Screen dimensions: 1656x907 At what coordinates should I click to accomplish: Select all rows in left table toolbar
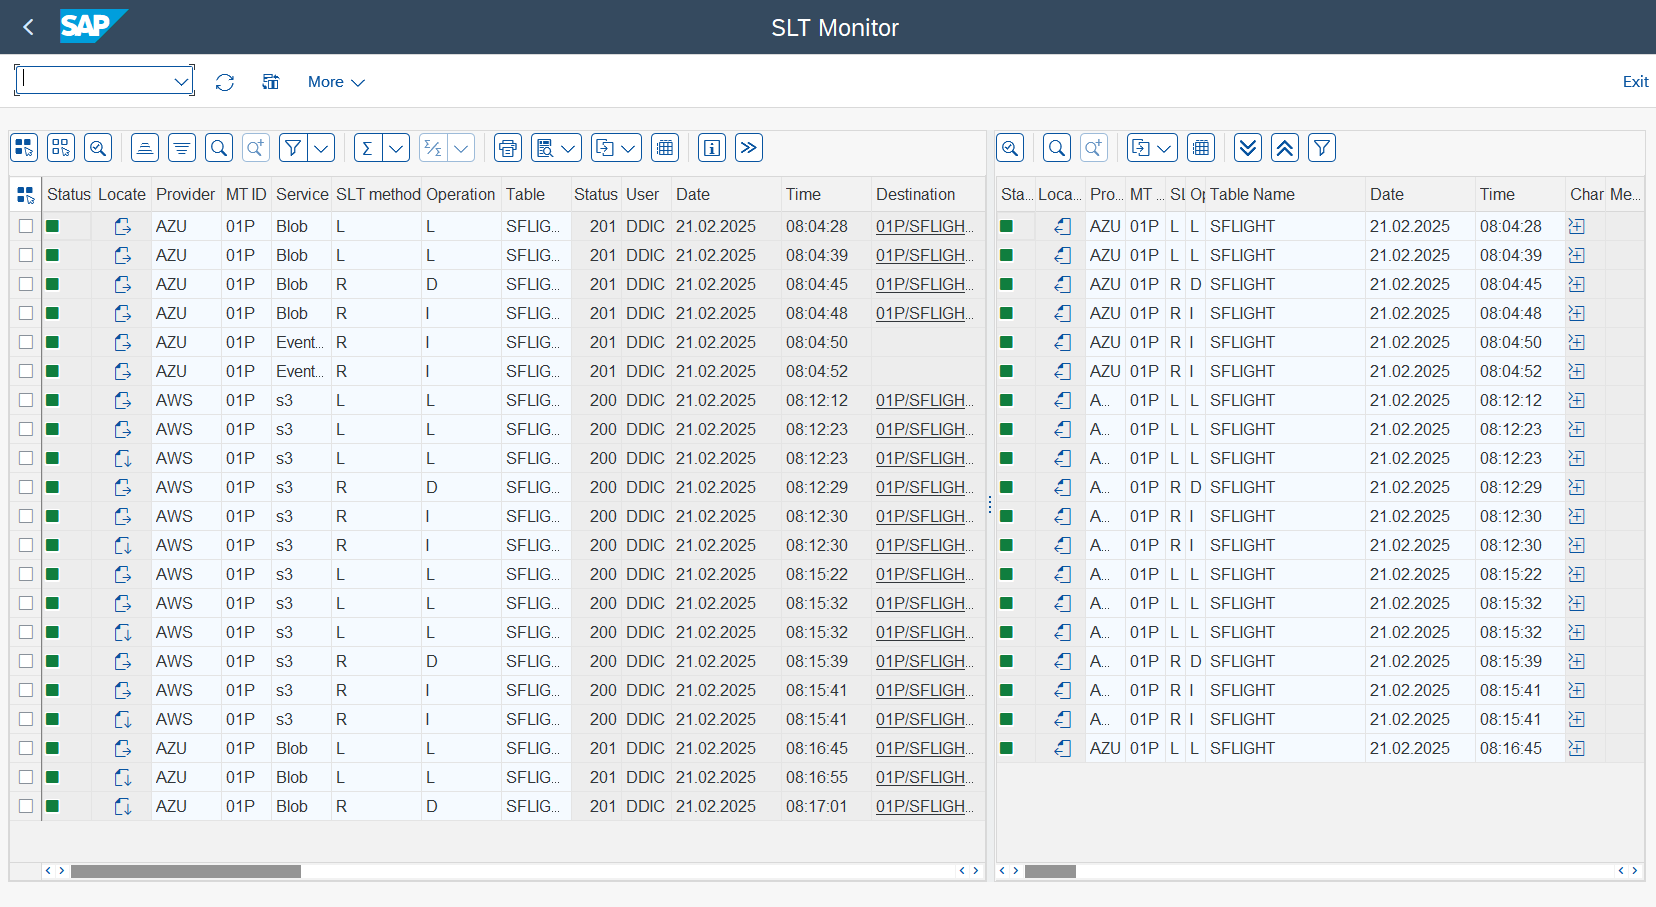coord(24,148)
